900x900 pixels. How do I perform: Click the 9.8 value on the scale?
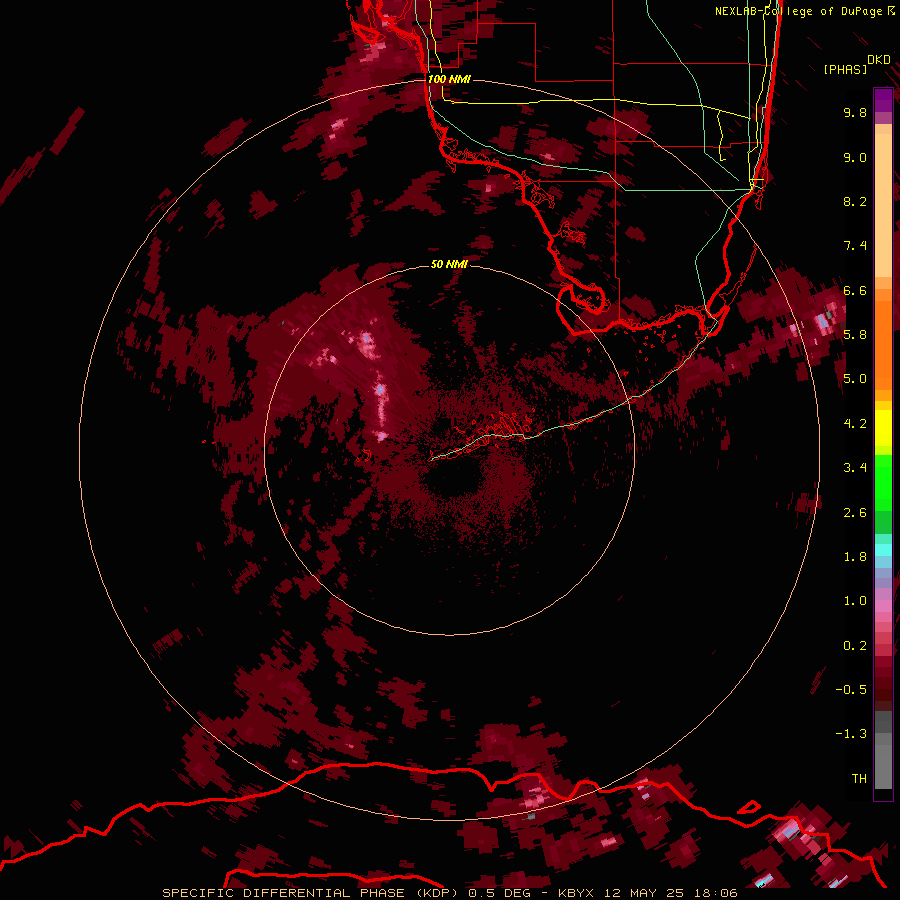855,112
